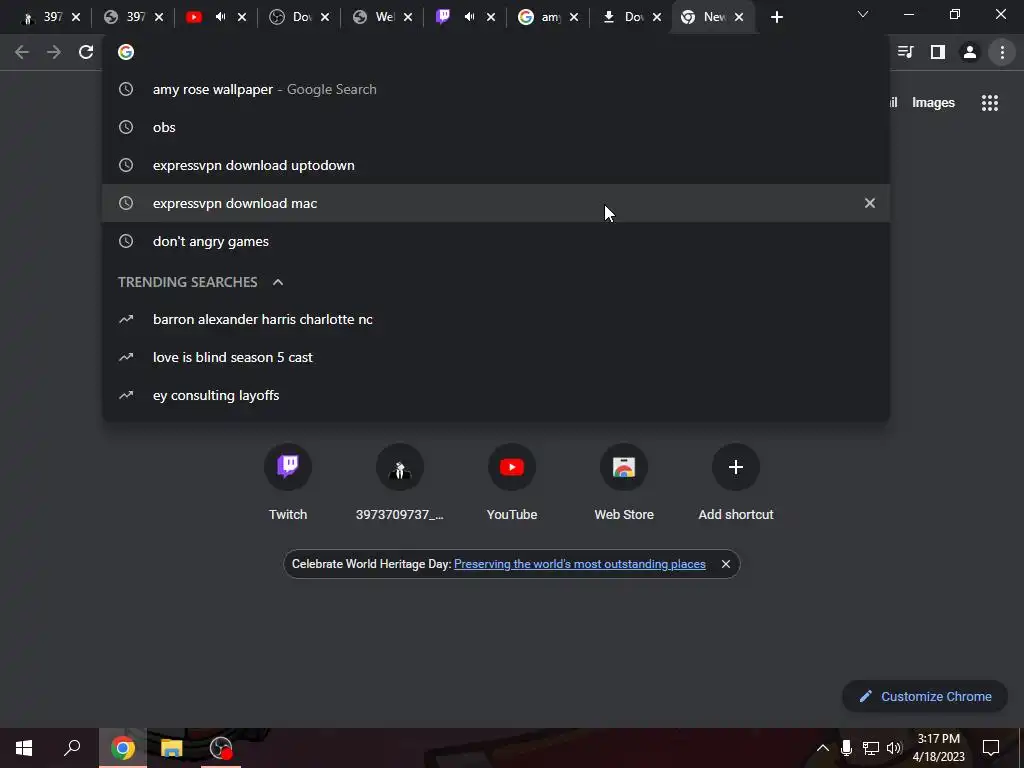
Task: Open the Images link
Action: coord(933,103)
